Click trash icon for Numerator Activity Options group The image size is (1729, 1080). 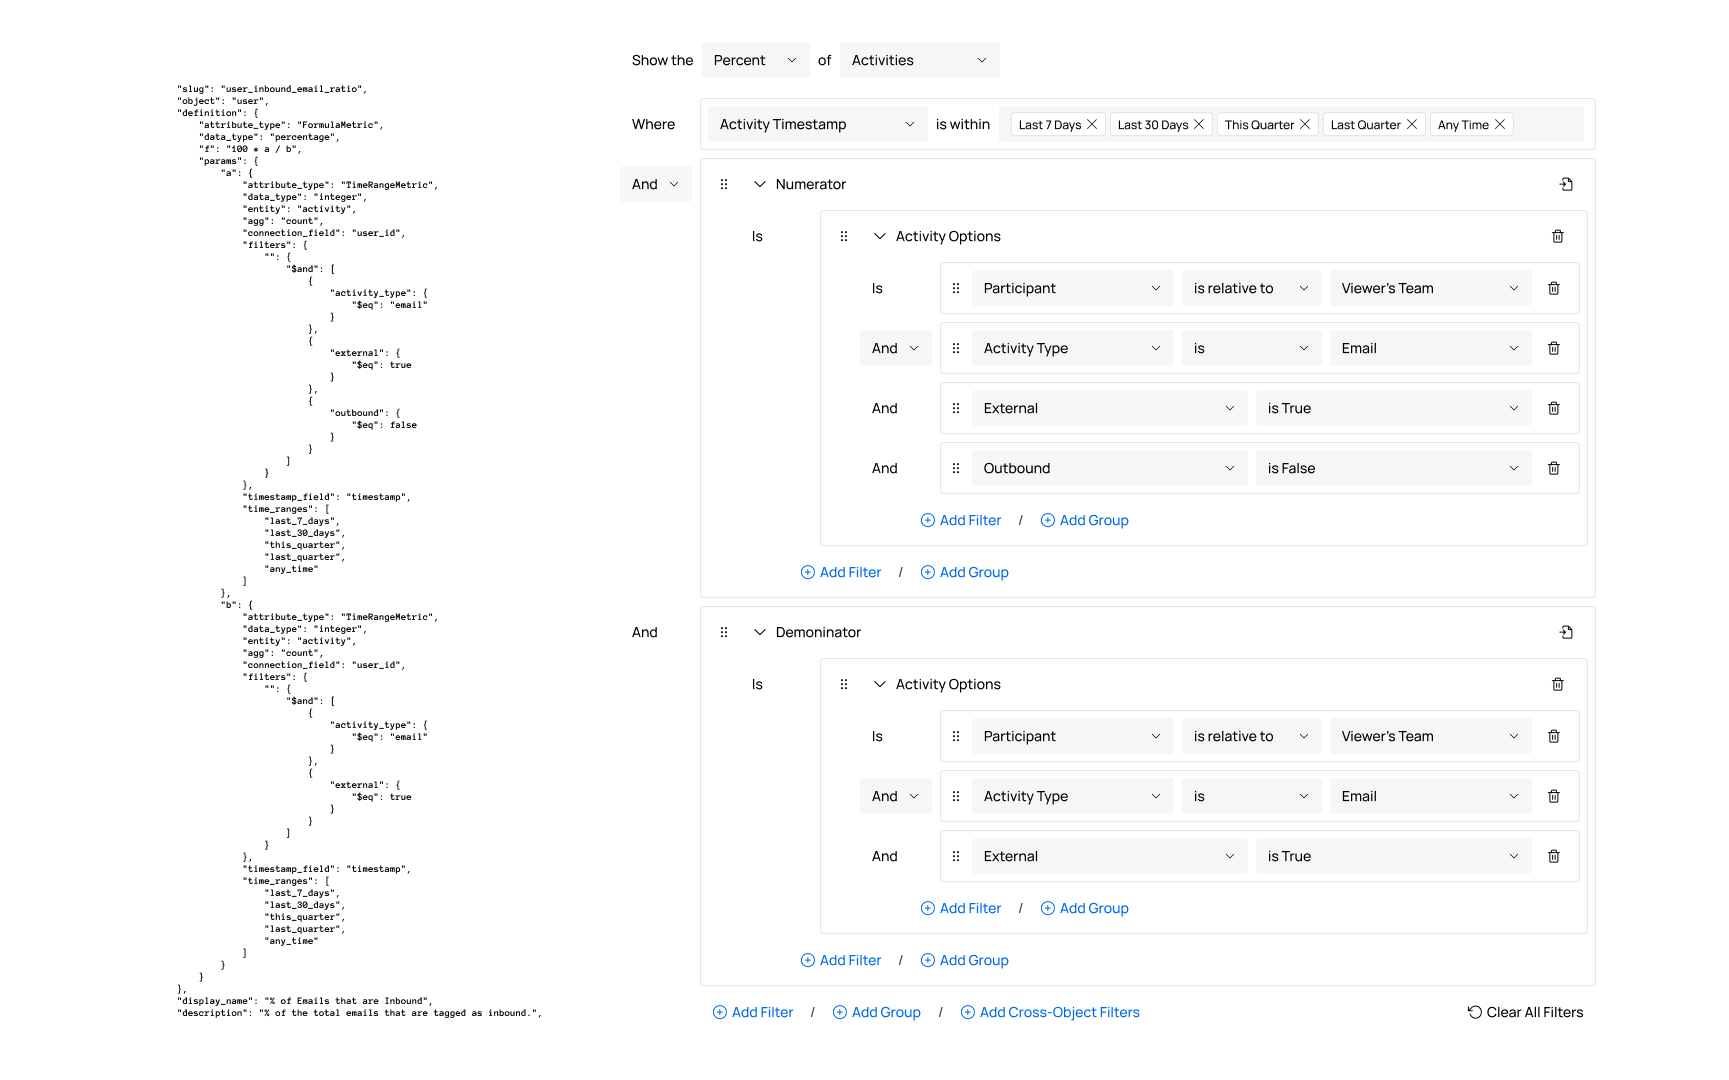[x=1557, y=236]
